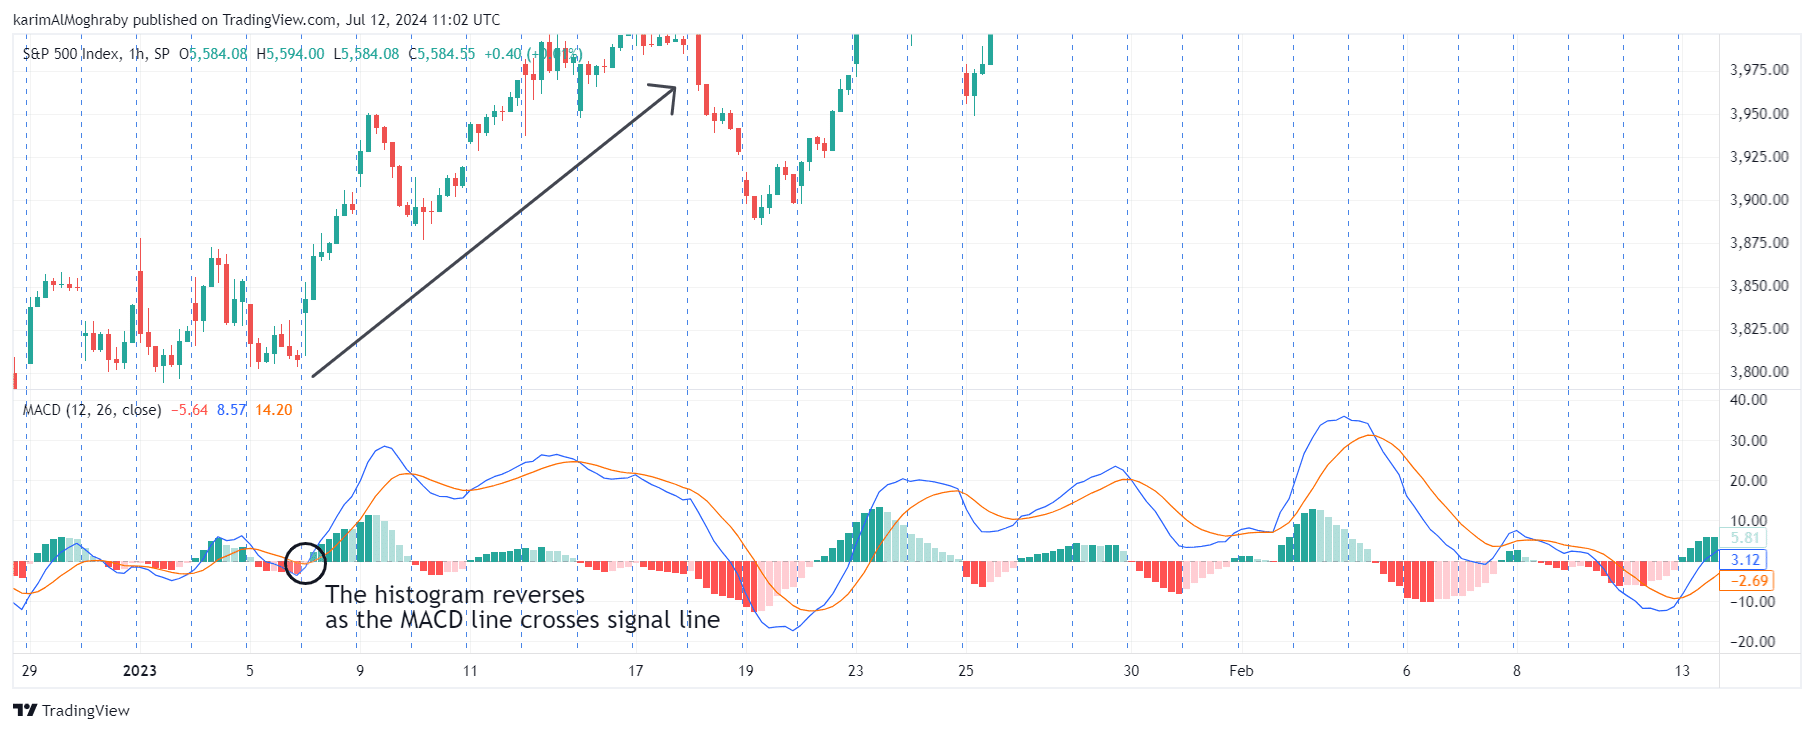Click the 40.00 MACD scale label
The height and width of the screenshot is (732, 1814).
click(1749, 400)
